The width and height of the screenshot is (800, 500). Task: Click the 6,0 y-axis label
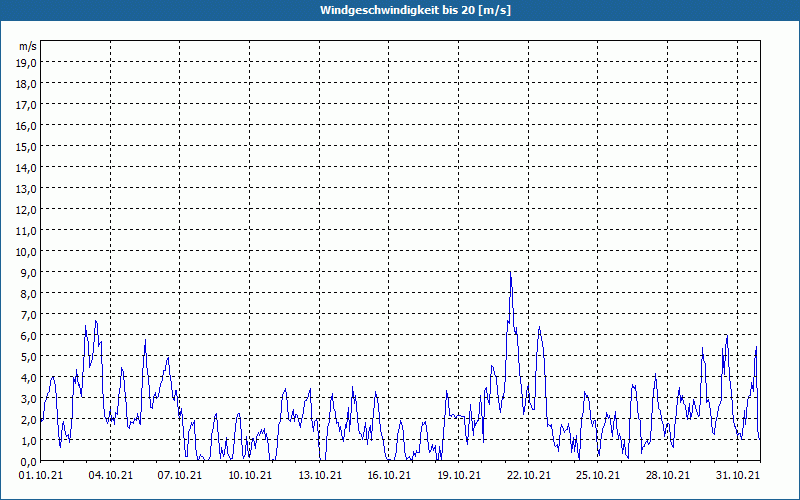29,336
